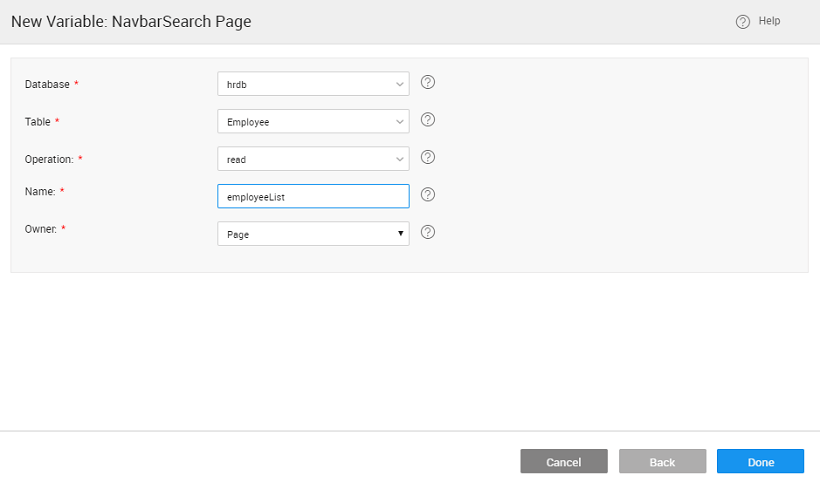The image size is (820, 489).
Task: Open the Database dropdown showing hrdb
Action: click(x=312, y=85)
